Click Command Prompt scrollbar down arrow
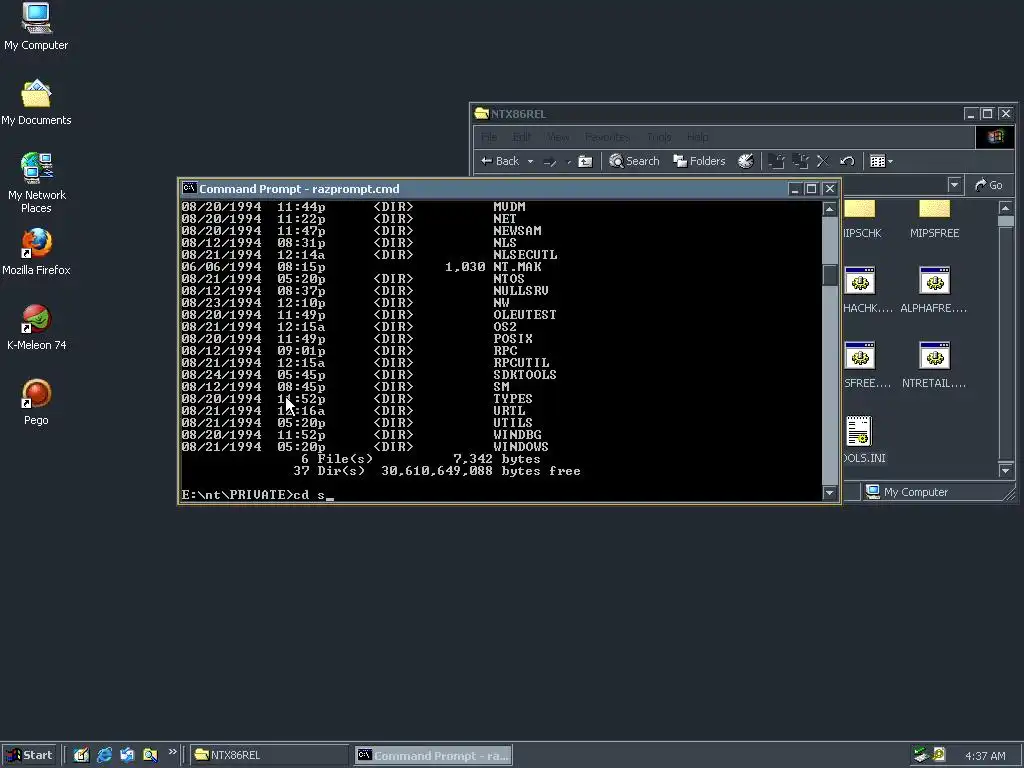 click(x=829, y=493)
